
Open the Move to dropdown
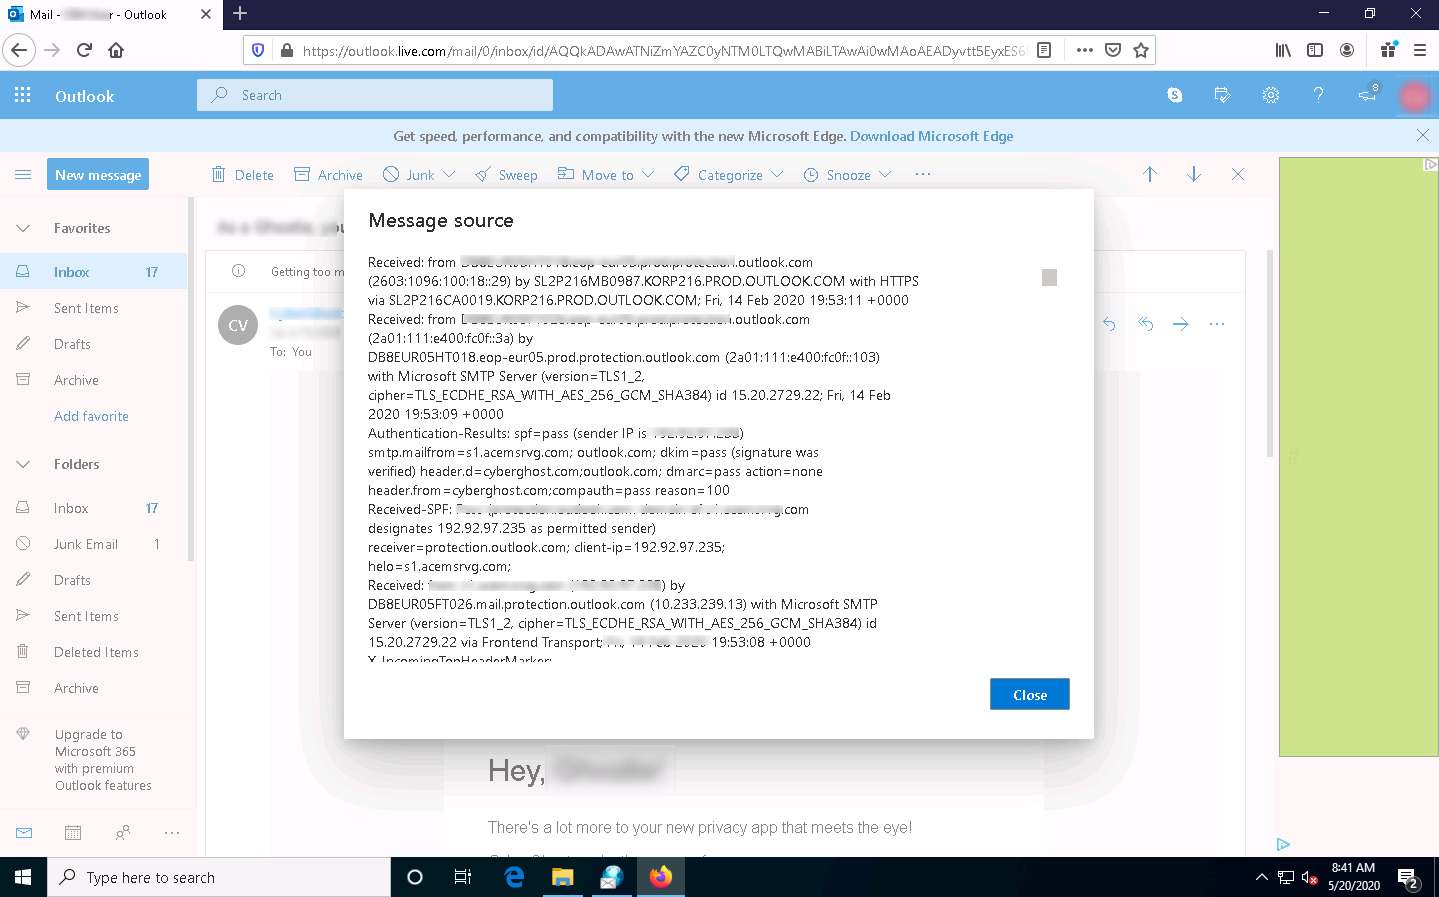click(x=606, y=175)
